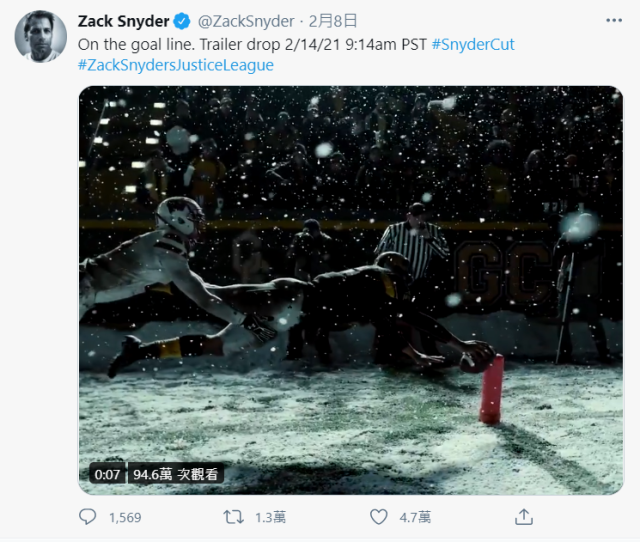The image size is (640, 542).
Task: Click the orange pylon in the video
Action: pyautogui.click(x=492, y=388)
